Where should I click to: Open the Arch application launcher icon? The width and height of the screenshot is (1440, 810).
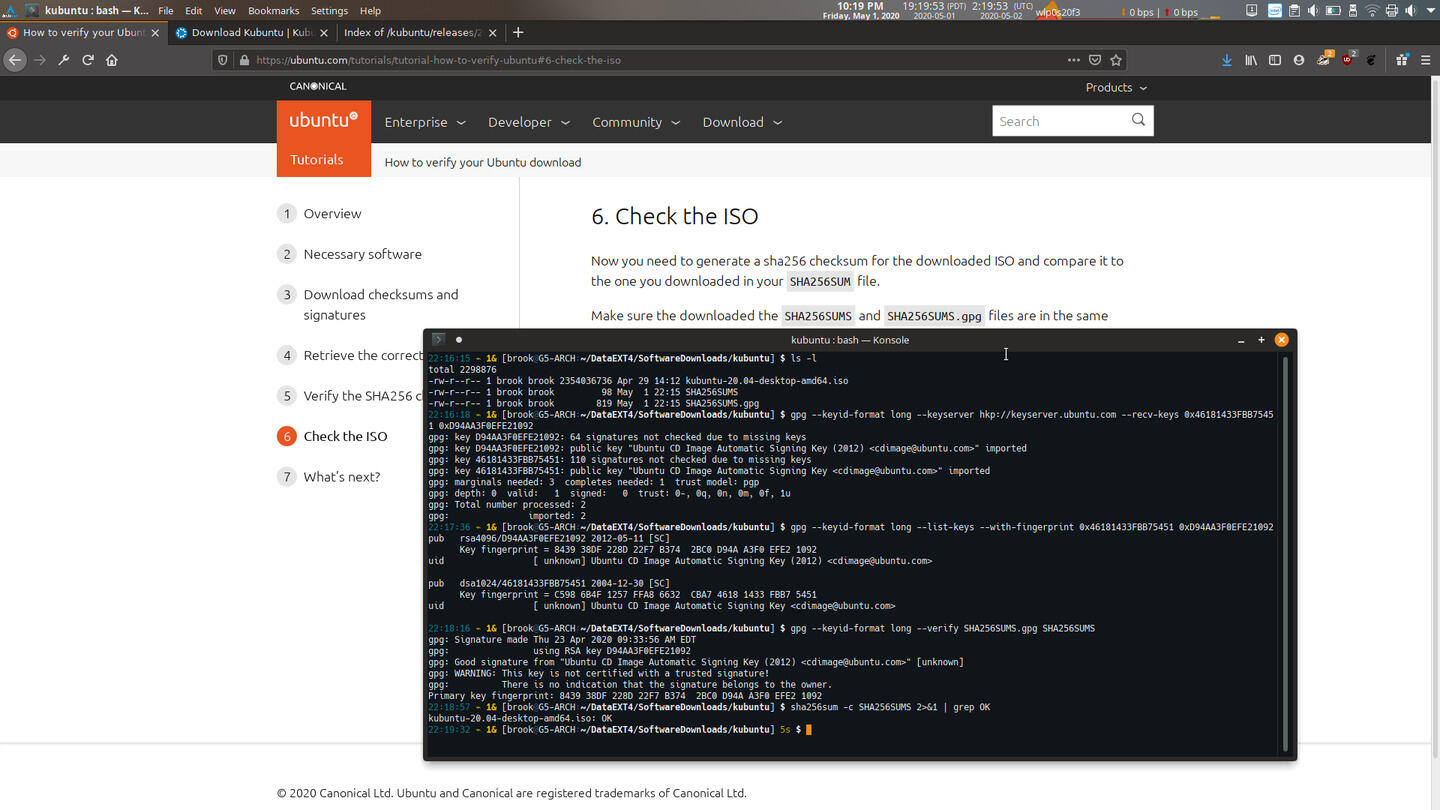point(8,10)
